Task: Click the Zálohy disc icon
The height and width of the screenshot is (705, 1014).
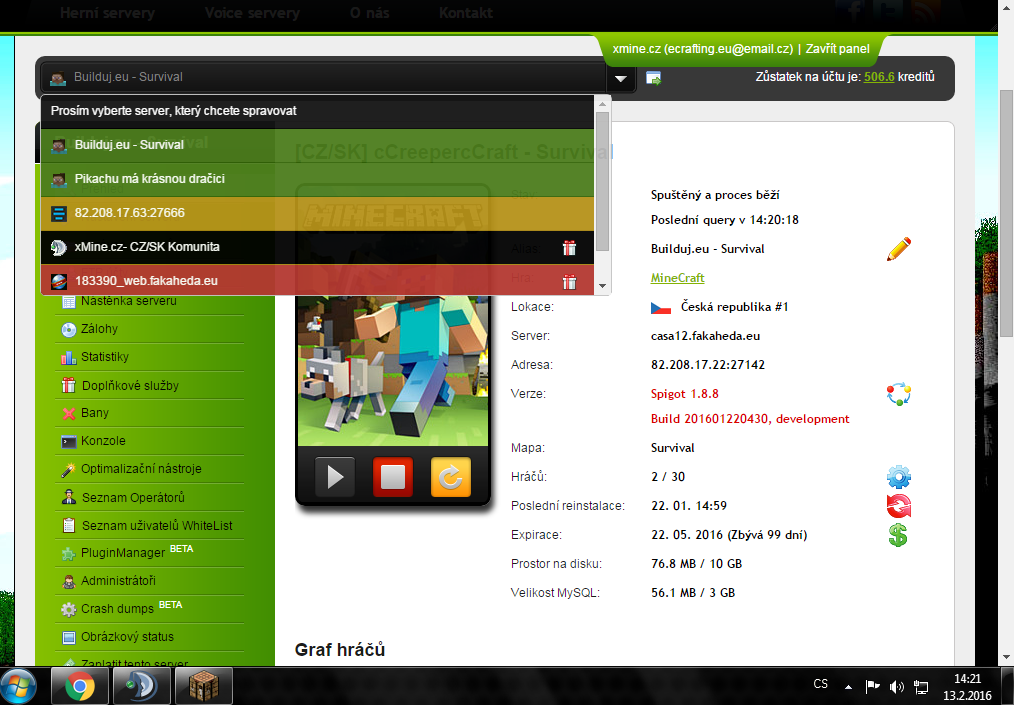Action: click(69, 330)
